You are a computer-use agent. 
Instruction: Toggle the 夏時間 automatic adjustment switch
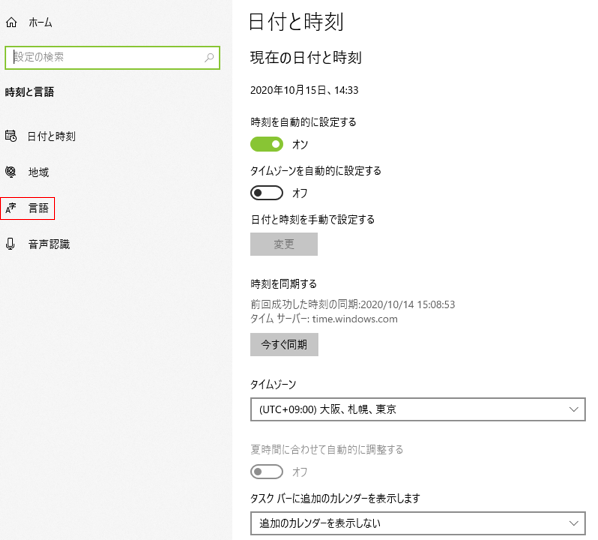click(x=267, y=472)
